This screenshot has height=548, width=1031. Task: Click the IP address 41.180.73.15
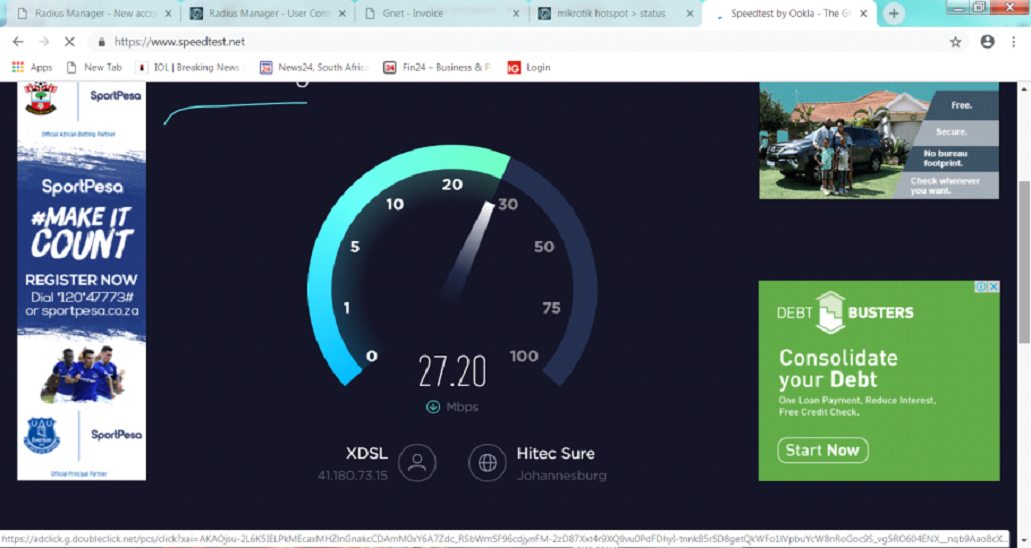[x=353, y=475]
